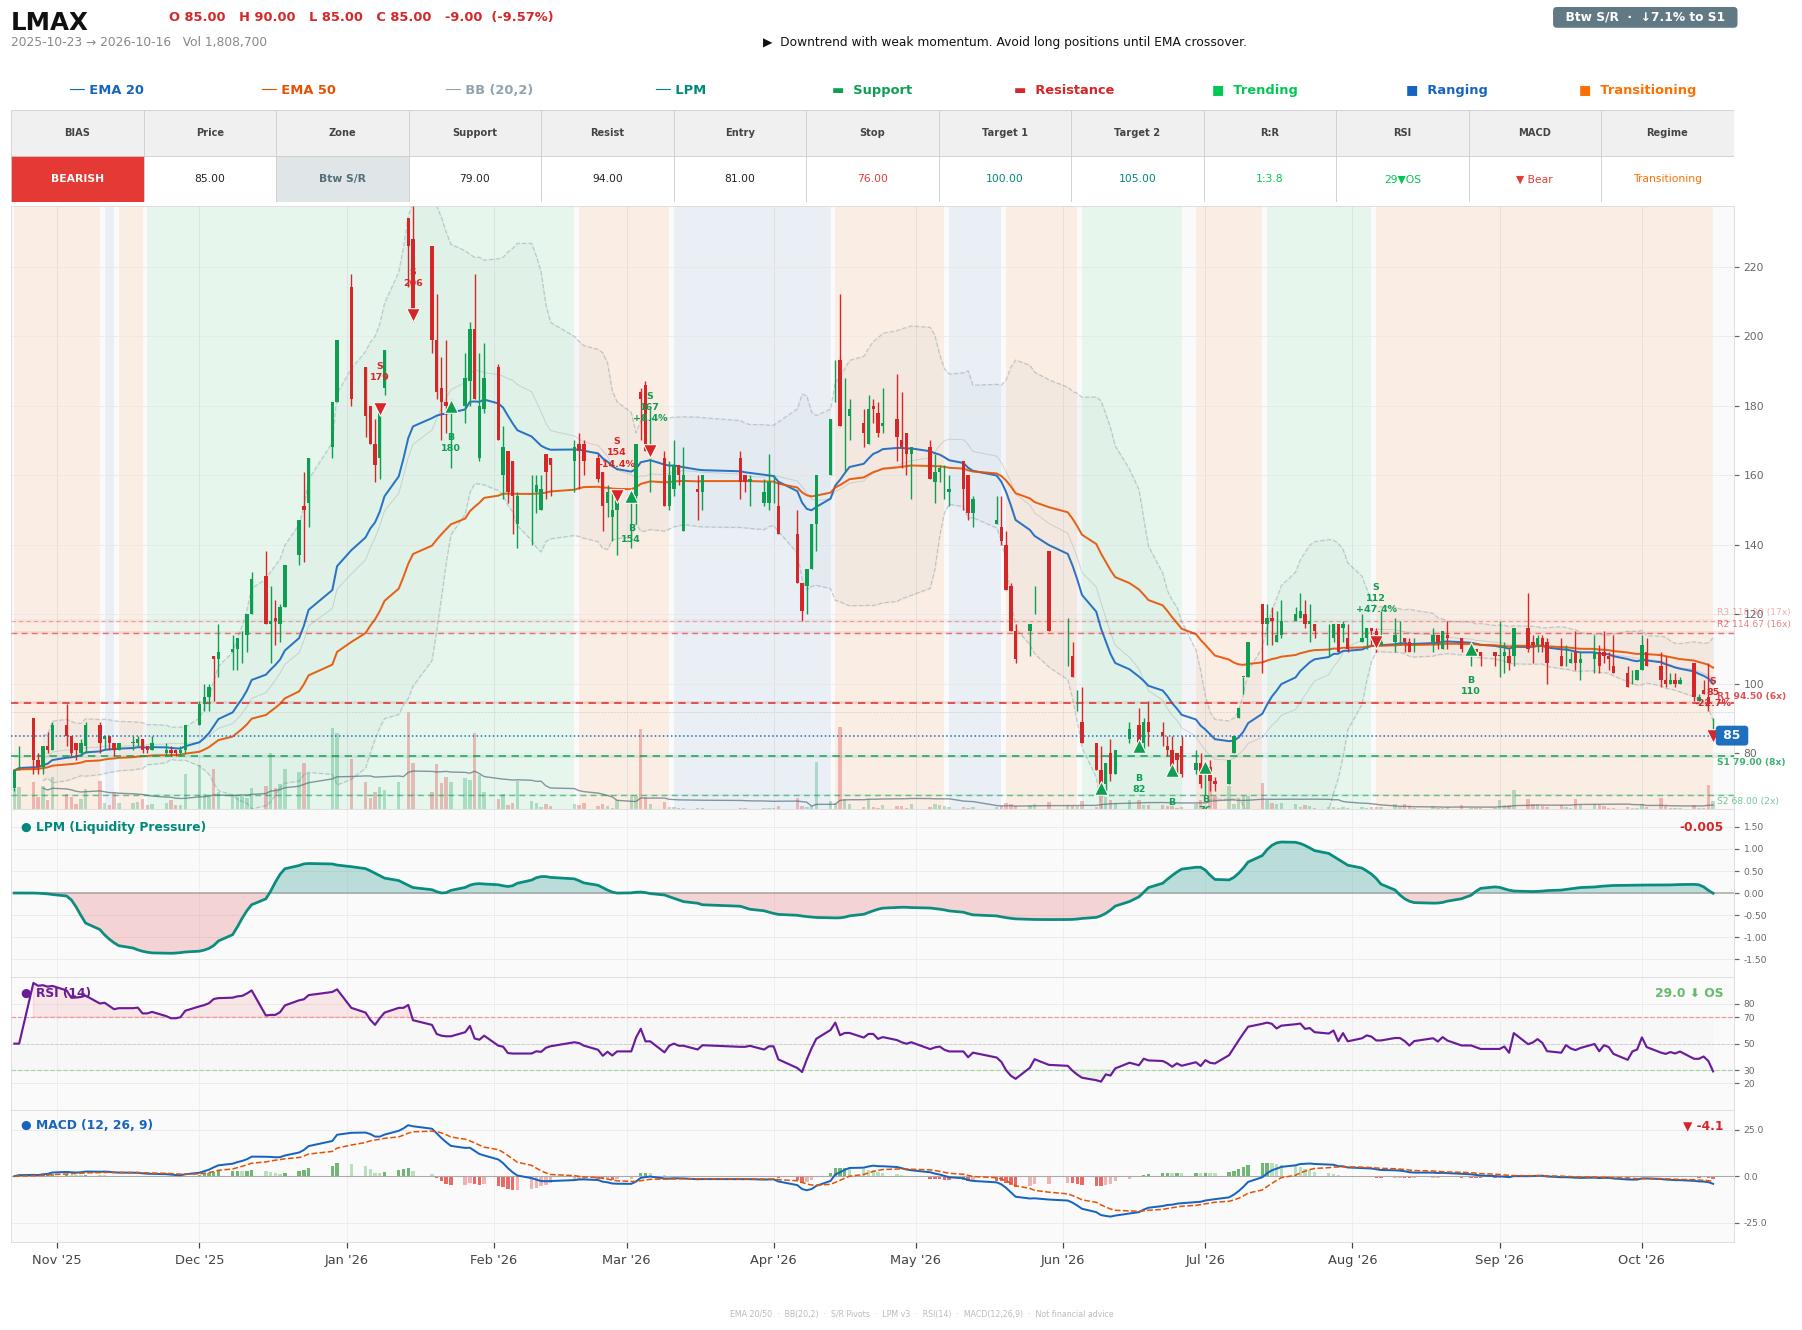The width and height of the screenshot is (1802, 1330).
Task: Click the Entry value 81.00
Action: pos(740,179)
